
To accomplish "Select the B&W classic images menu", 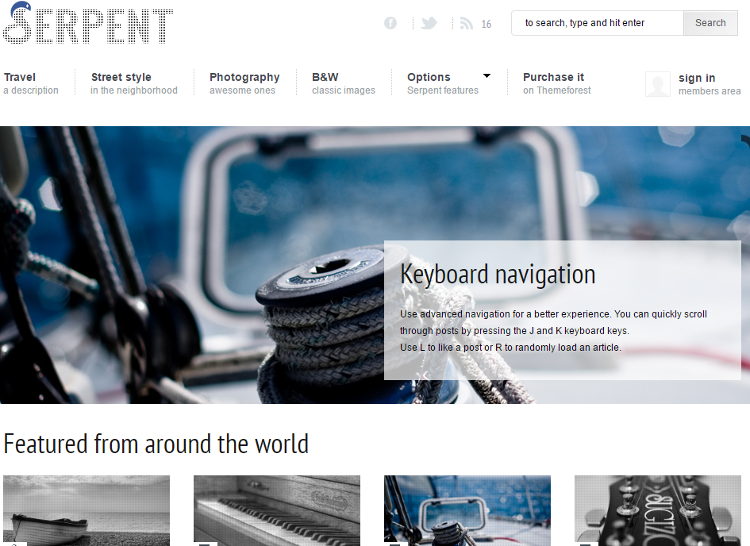I will click(x=343, y=83).
